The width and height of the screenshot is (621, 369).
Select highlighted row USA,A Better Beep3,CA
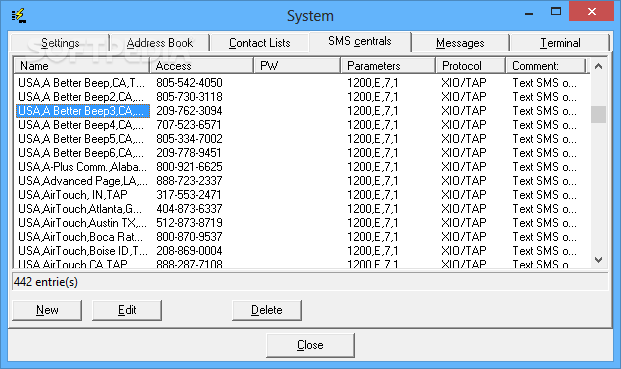pyautogui.click(x=303, y=111)
